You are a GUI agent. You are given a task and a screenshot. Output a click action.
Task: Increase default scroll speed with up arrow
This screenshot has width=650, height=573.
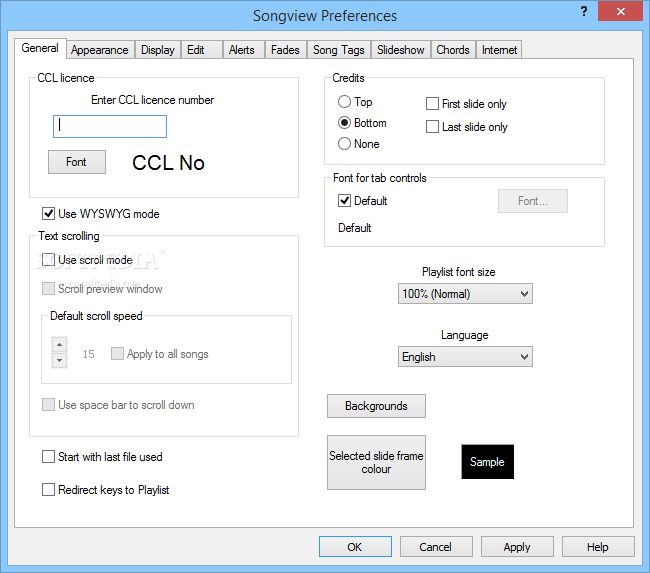(x=59, y=345)
